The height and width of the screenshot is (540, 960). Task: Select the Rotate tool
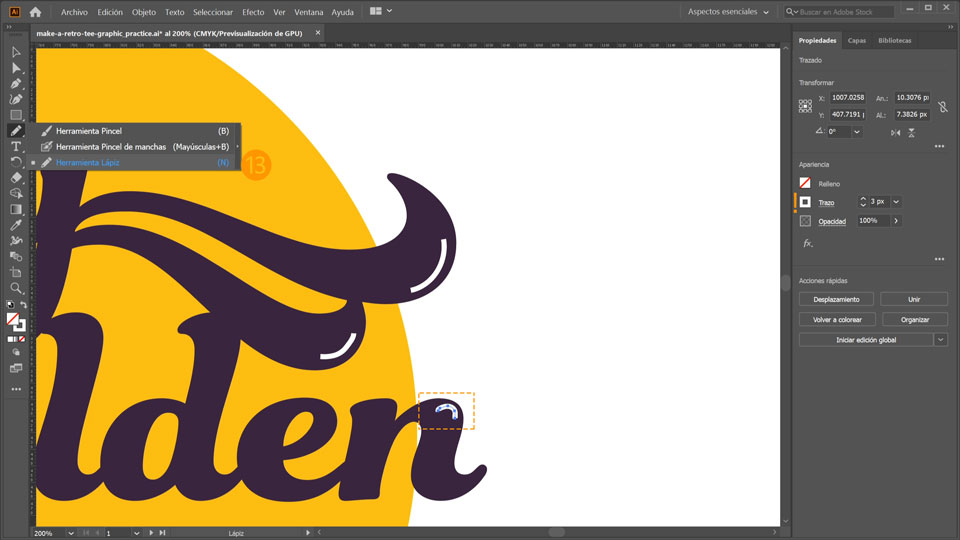16,162
